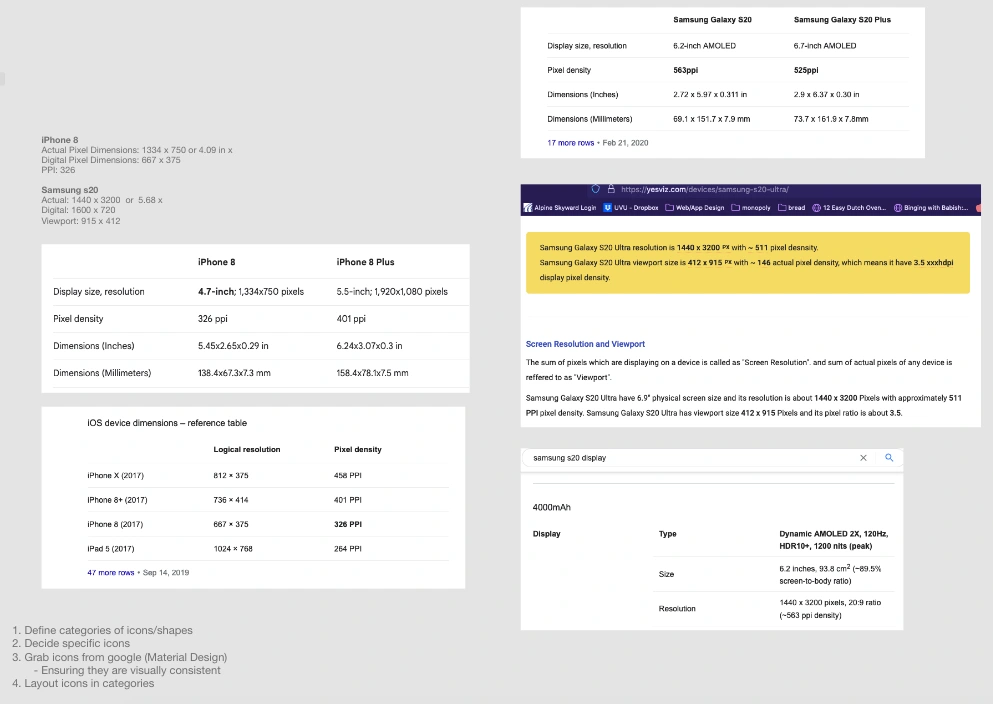The width and height of the screenshot is (993, 704).
Task: Click the 'iPhone X (2017)' row label
Action: click(x=115, y=475)
